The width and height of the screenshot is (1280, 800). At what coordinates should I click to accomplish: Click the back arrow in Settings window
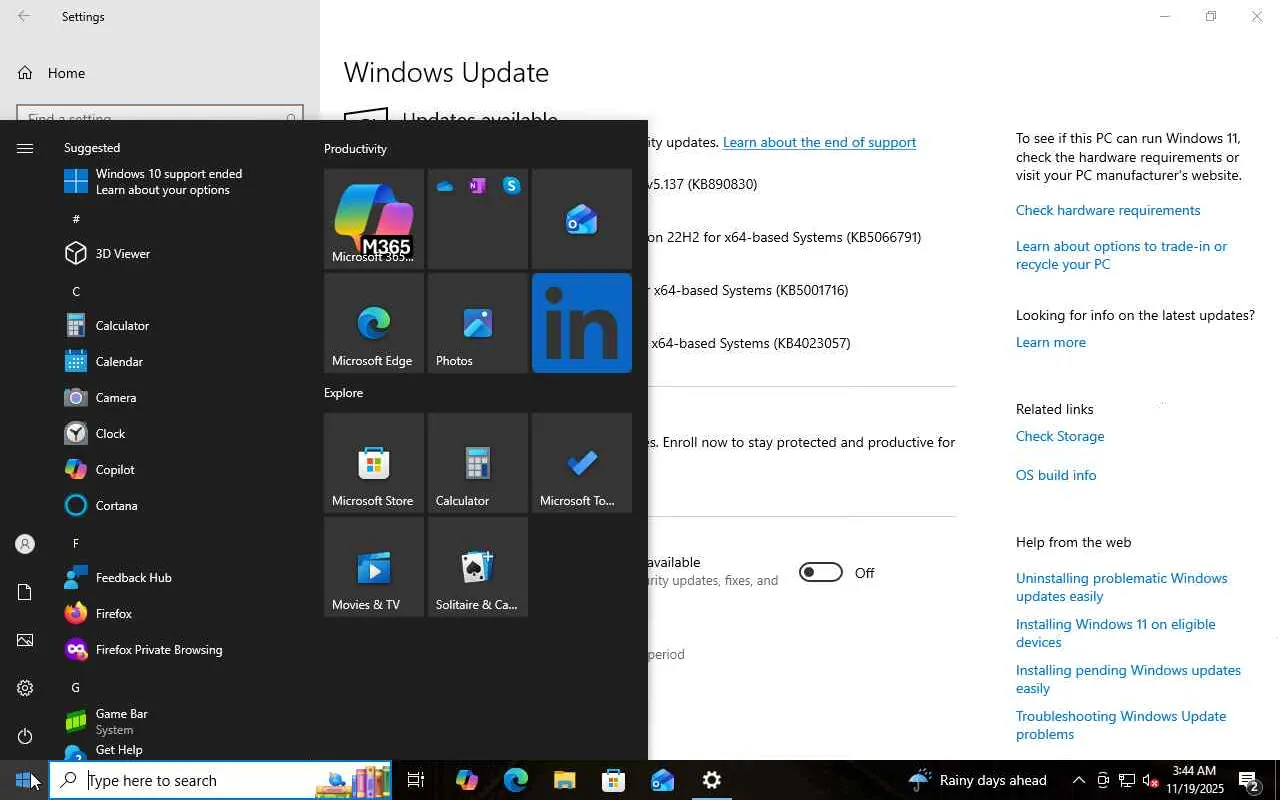(x=24, y=16)
